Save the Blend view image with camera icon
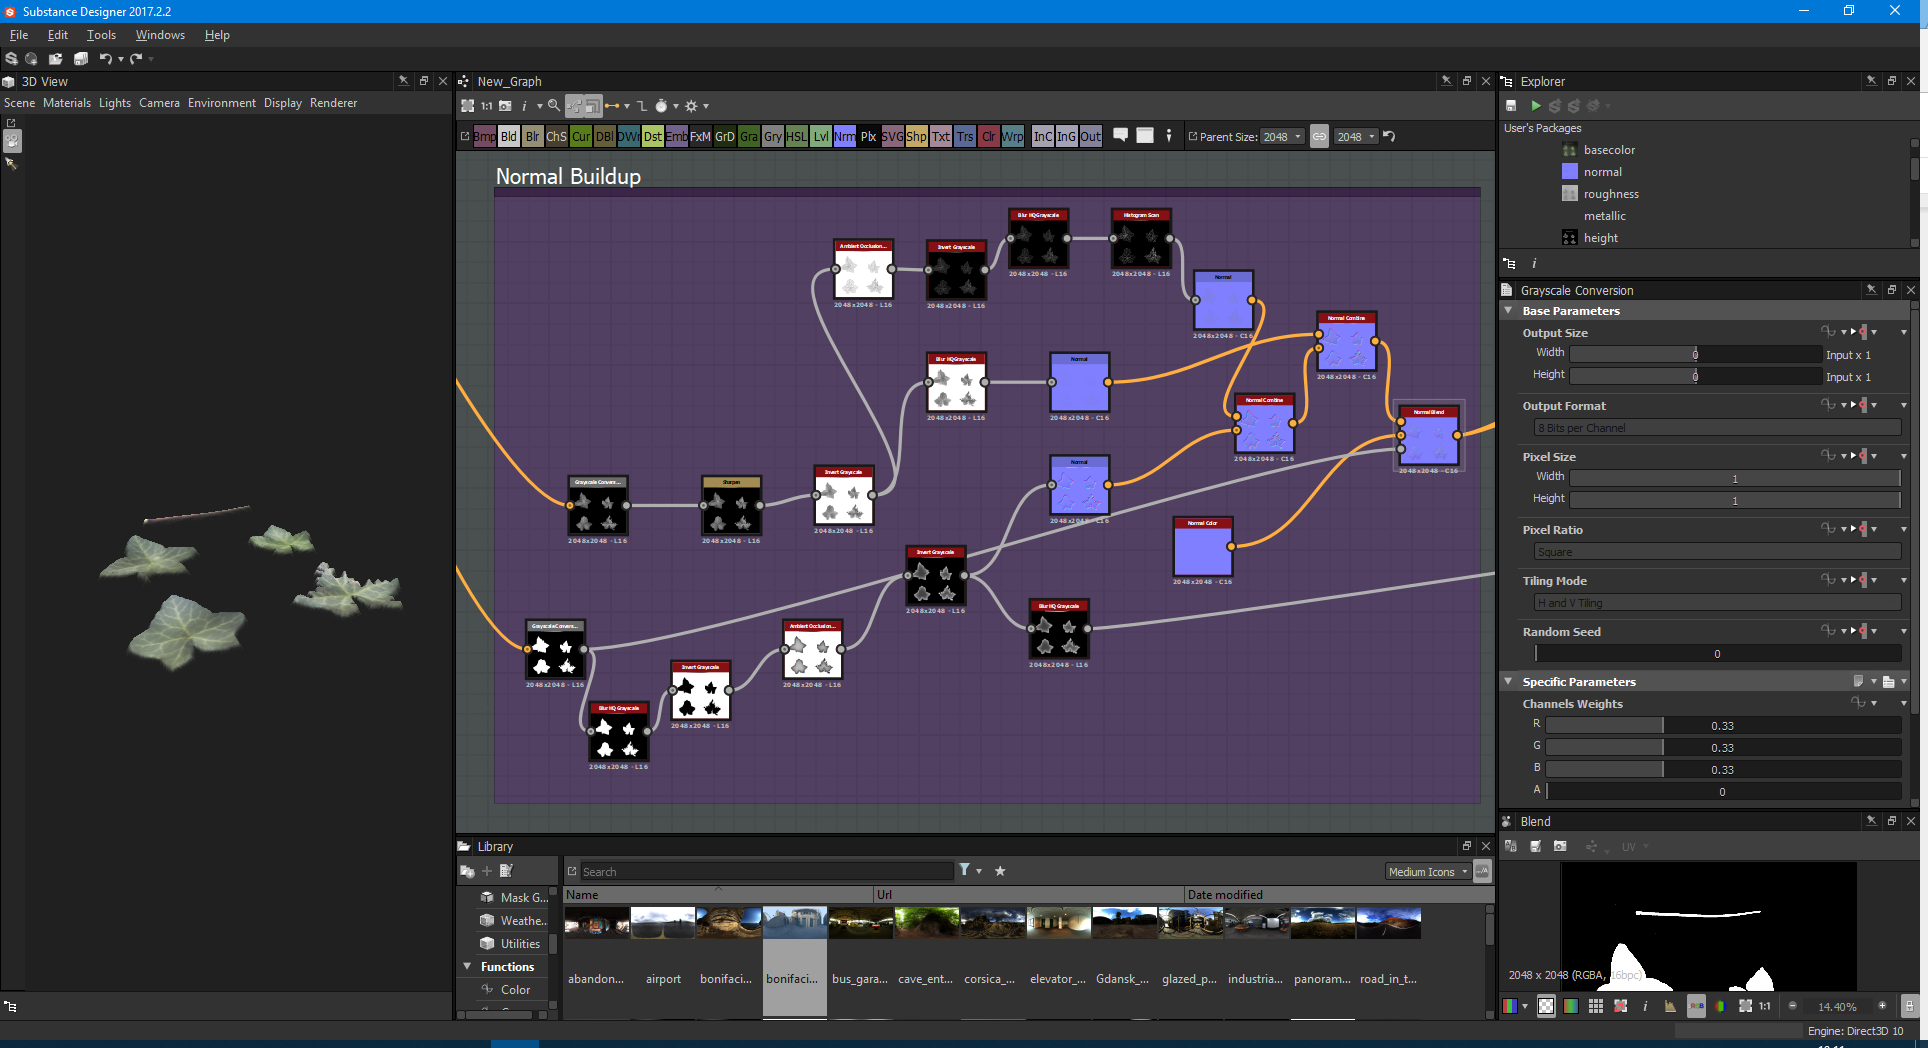 point(1560,847)
